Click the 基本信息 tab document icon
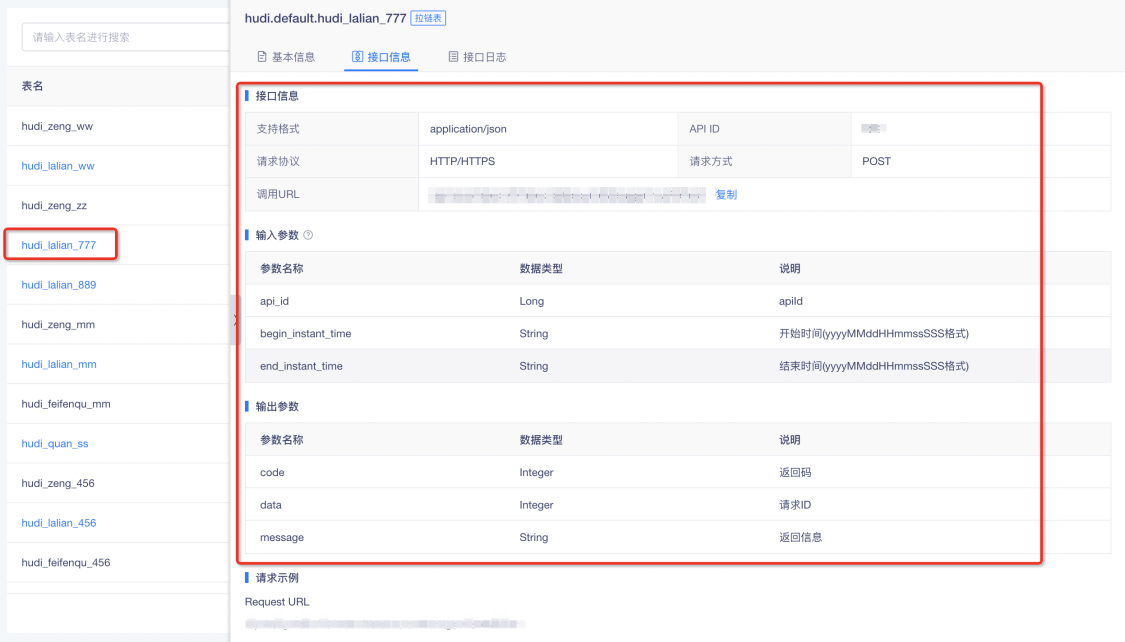Image resolution: width=1125 pixels, height=642 pixels. tap(262, 57)
